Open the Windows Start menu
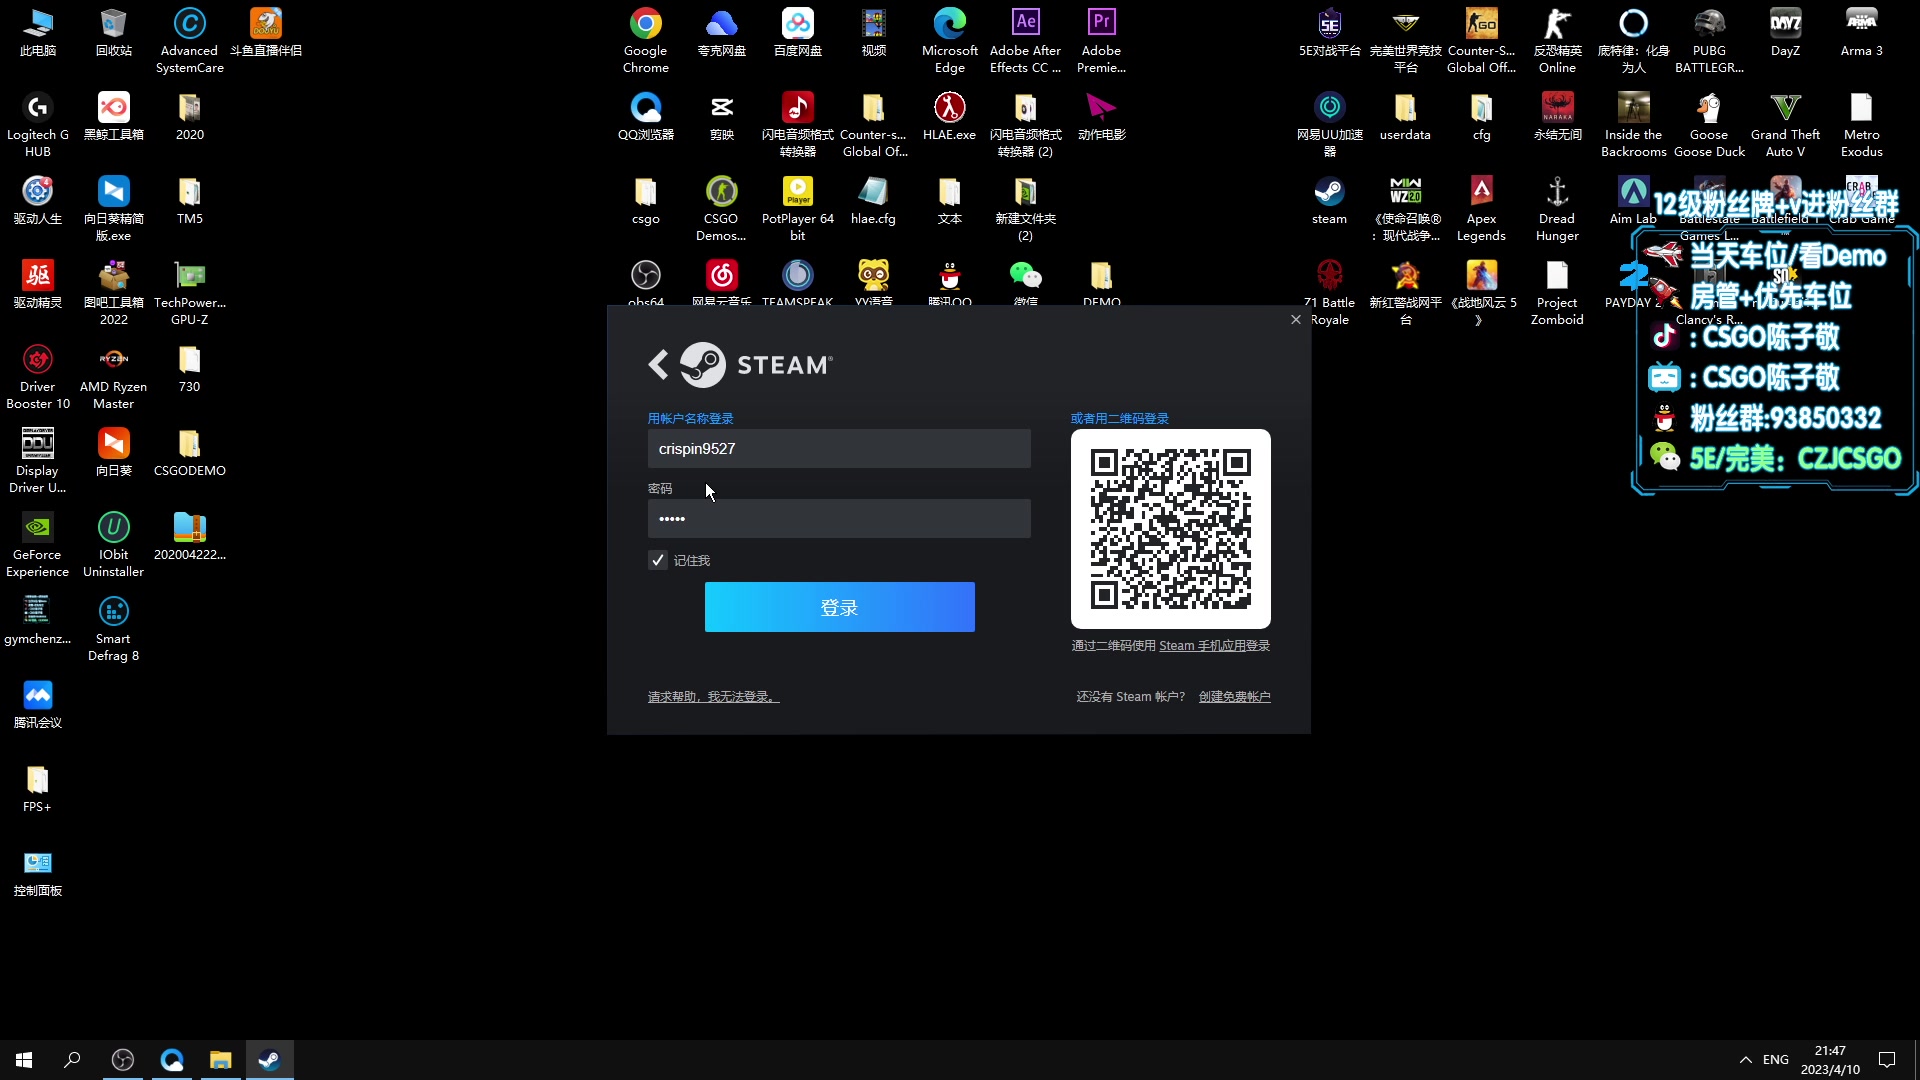This screenshot has width=1920, height=1080. (x=24, y=1060)
